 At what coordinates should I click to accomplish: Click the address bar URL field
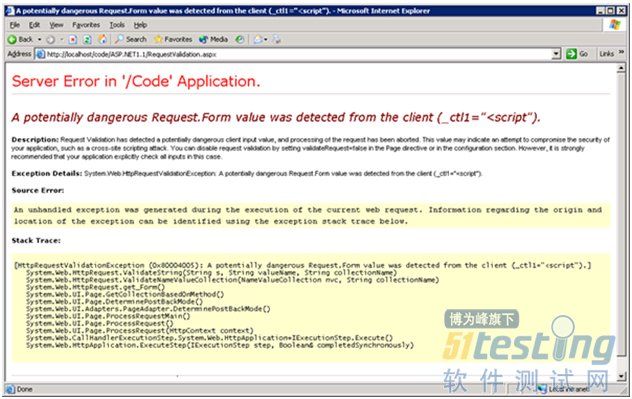pyautogui.click(x=297, y=54)
